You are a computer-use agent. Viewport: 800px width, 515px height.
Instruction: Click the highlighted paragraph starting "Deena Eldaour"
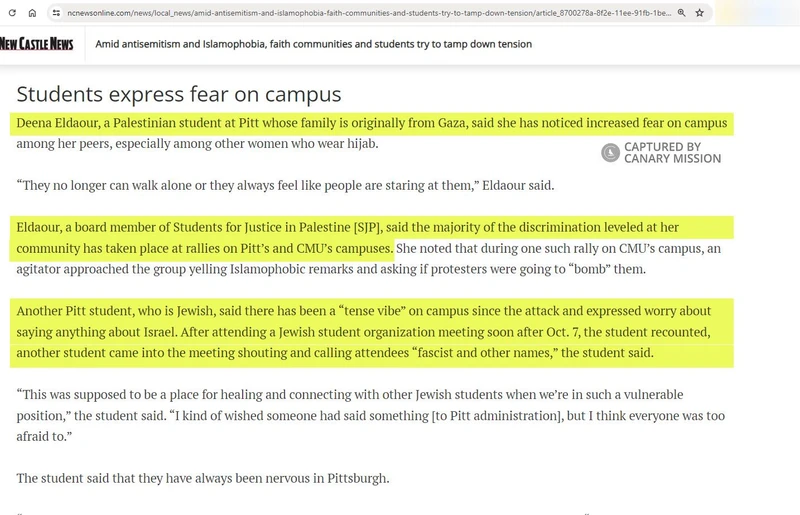[372, 123]
